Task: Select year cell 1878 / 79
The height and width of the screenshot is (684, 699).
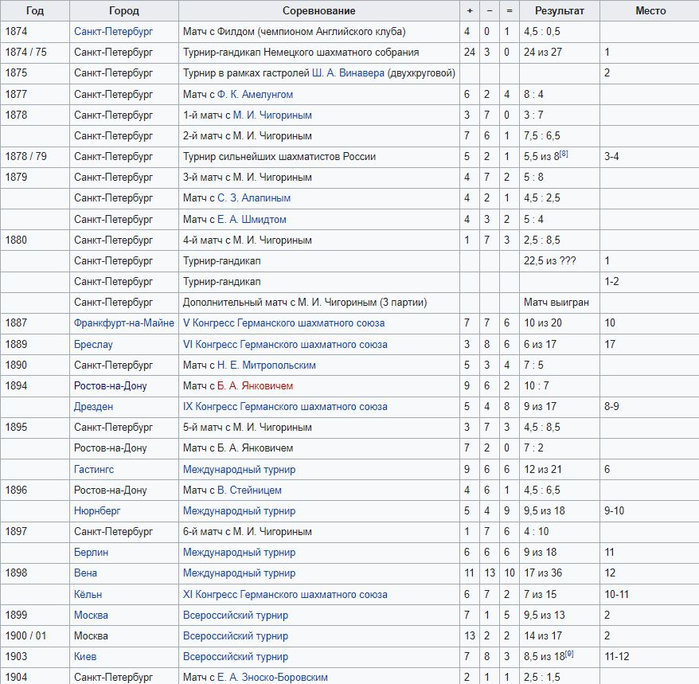Action: pyautogui.click(x=35, y=157)
